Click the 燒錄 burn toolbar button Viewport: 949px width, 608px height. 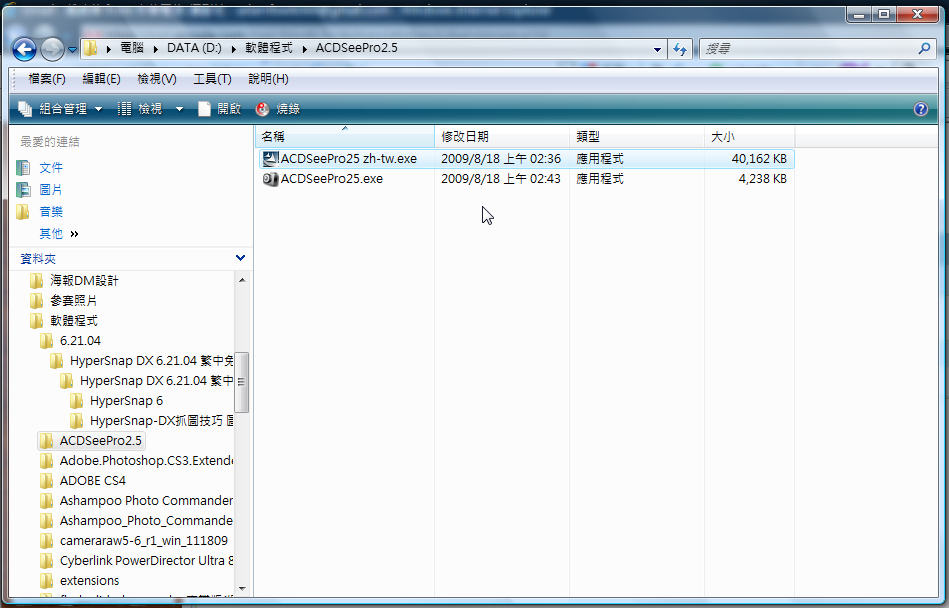pos(278,109)
